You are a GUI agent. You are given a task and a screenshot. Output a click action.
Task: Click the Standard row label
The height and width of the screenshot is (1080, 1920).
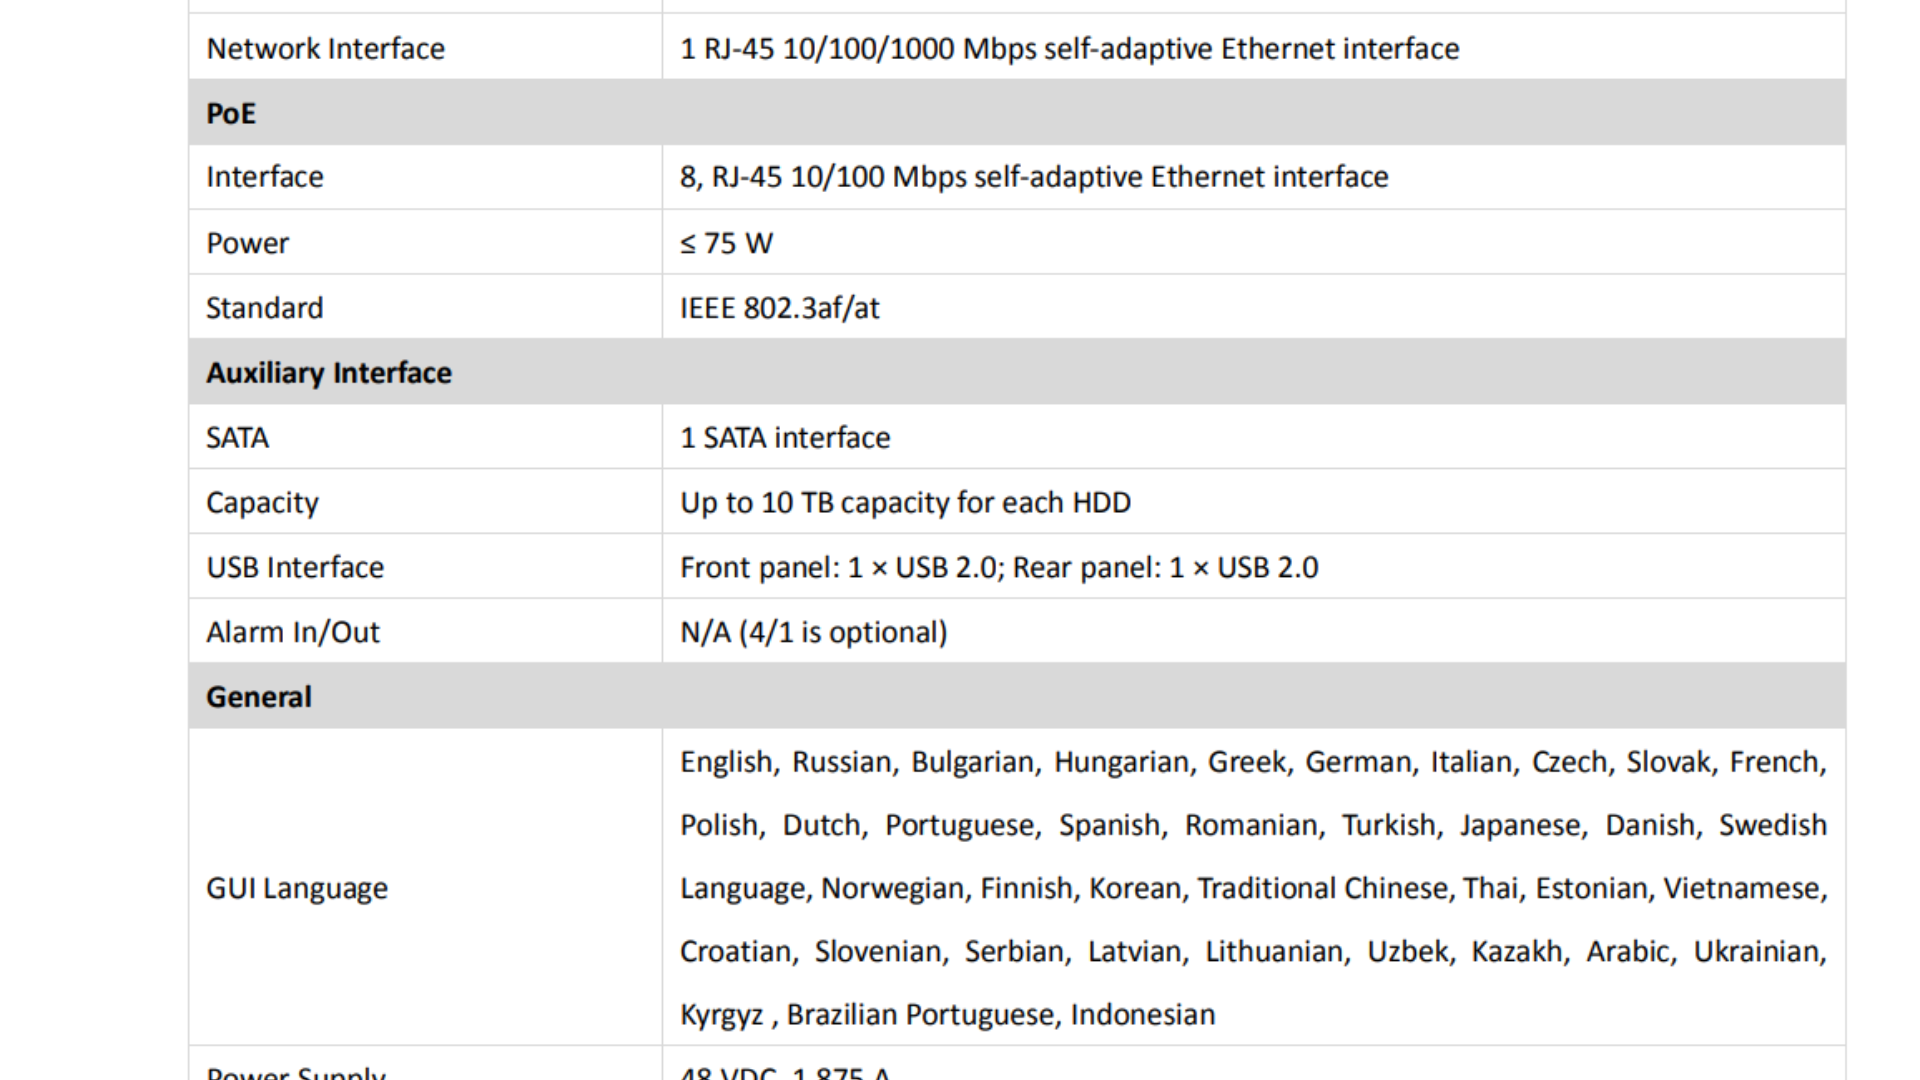[265, 308]
